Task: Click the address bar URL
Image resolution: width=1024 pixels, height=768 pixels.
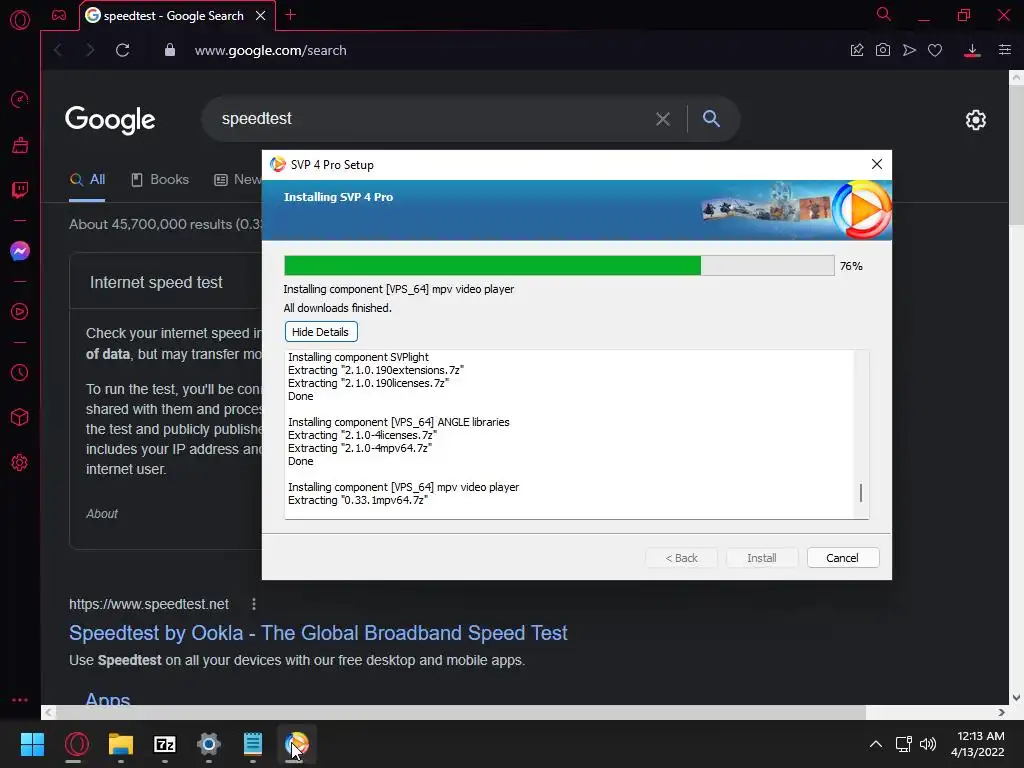Action: coord(270,50)
